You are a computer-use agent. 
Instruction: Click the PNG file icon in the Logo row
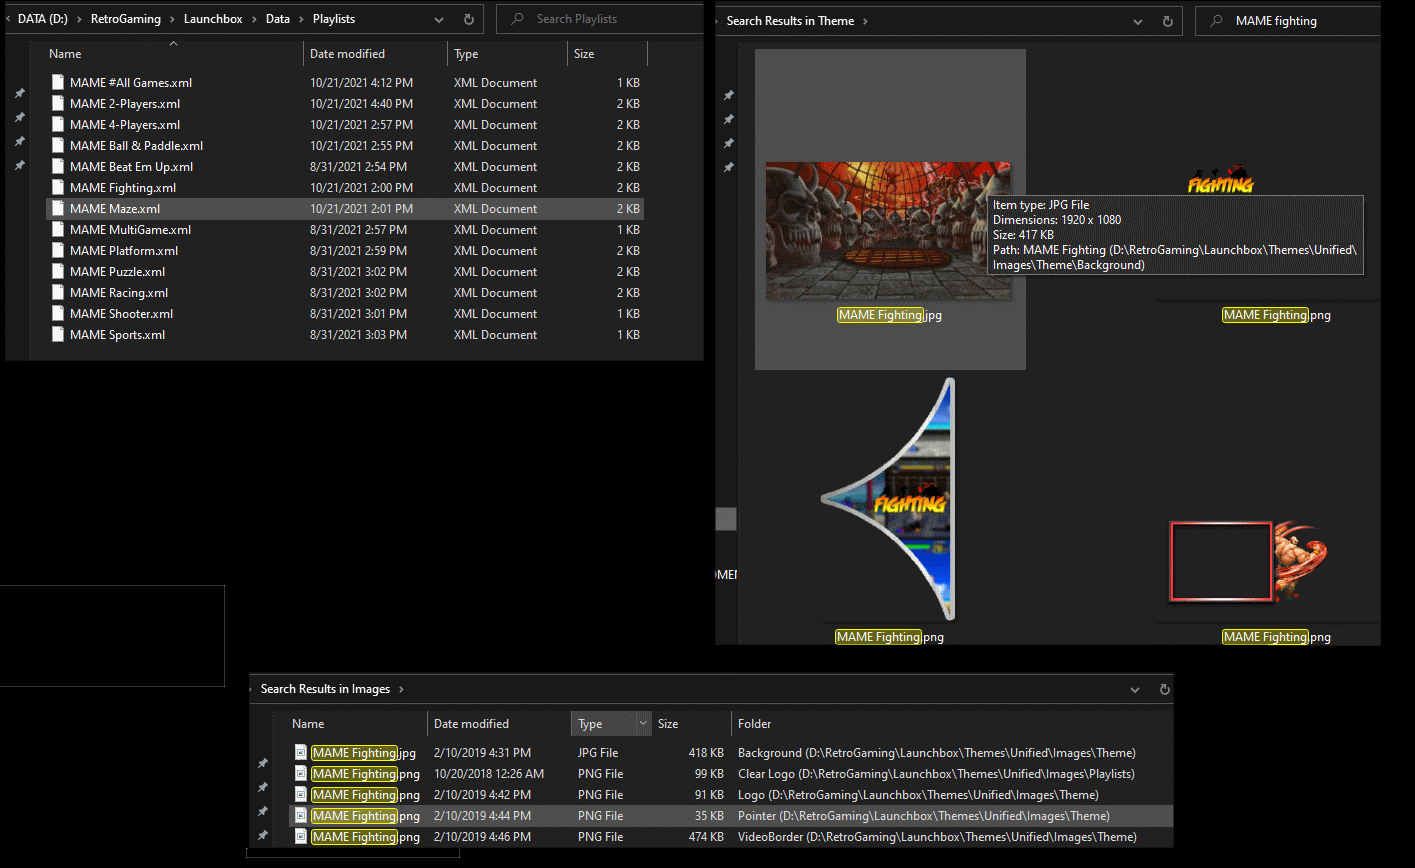click(300, 795)
